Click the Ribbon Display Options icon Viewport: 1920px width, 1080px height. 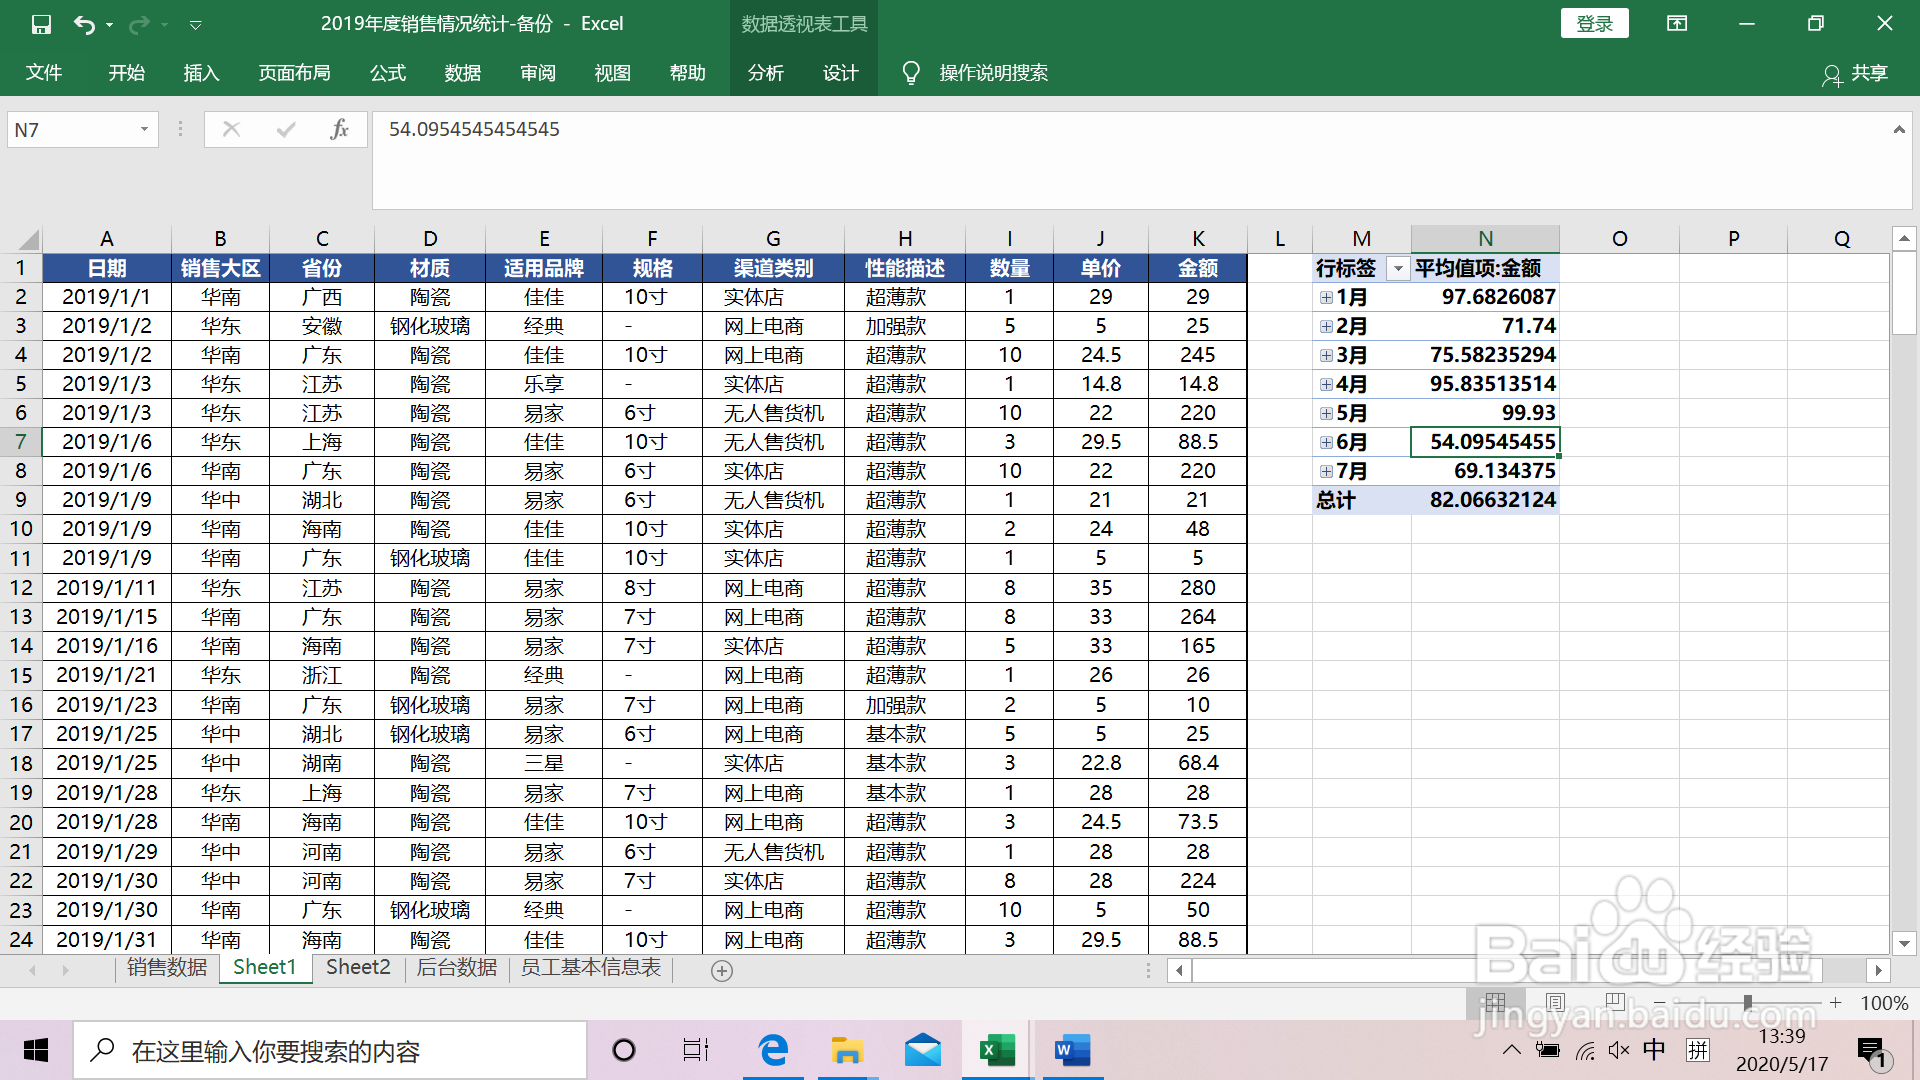(x=1677, y=23)
